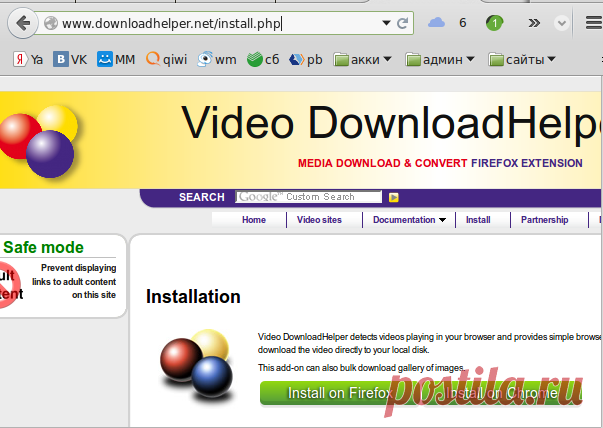603x428 pixels.
Task: Open the MM bookmark
Action: (x=116, y=60)
